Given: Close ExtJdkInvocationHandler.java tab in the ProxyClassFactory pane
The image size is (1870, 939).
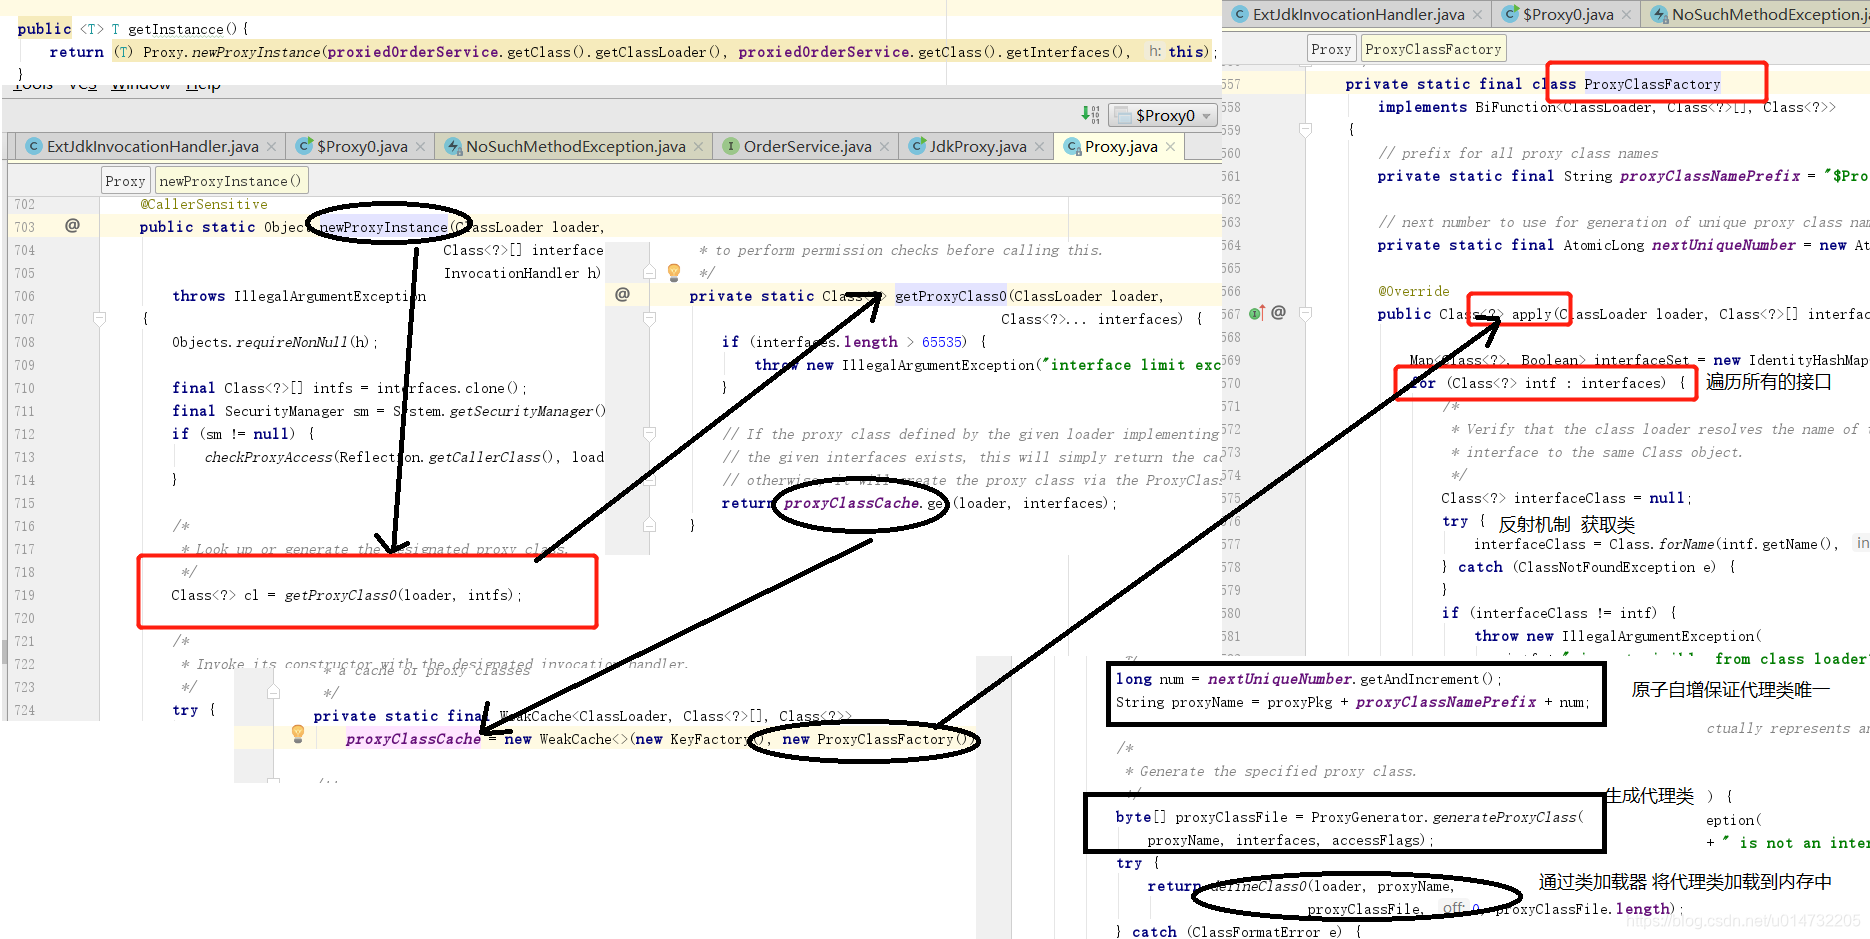Looking at the screenshot, I should click(x=1477, y=15).
